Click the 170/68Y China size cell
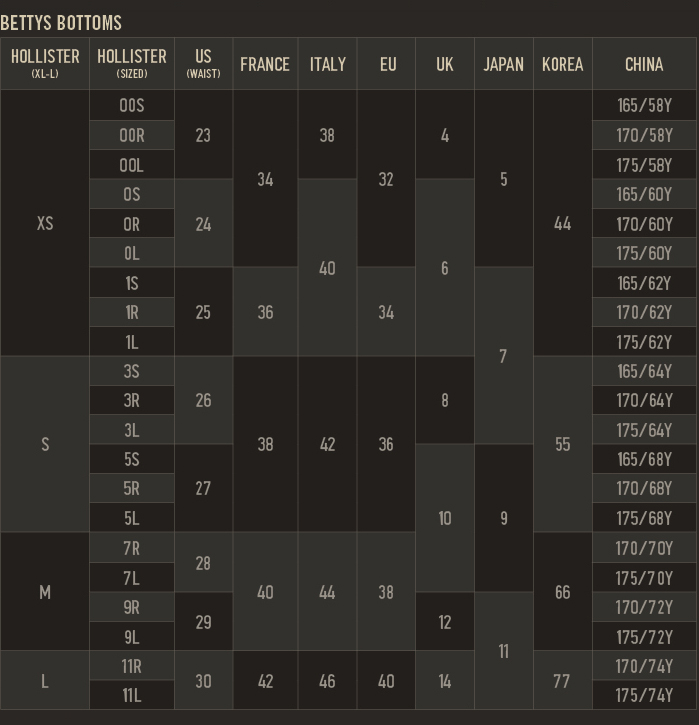The width and height of the screenshot is (699, 725). [x=644, y=488]
